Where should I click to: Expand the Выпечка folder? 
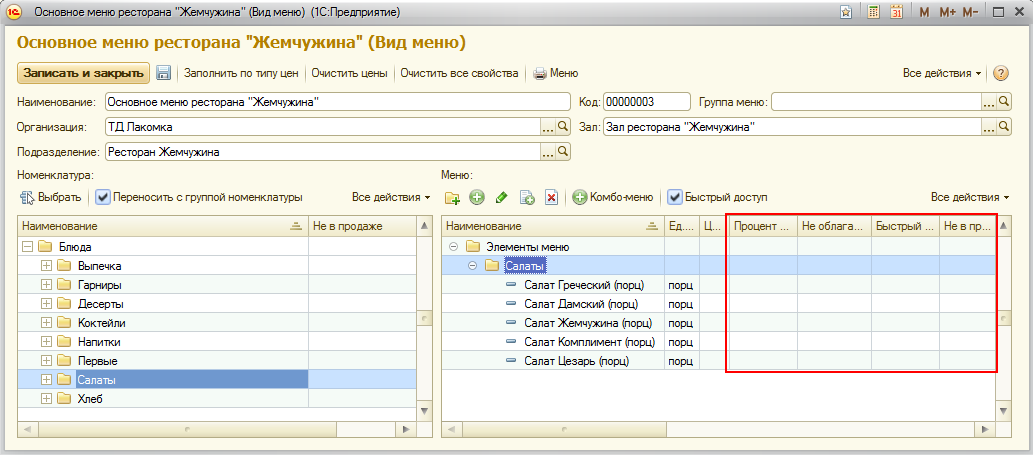pos(46,265)
